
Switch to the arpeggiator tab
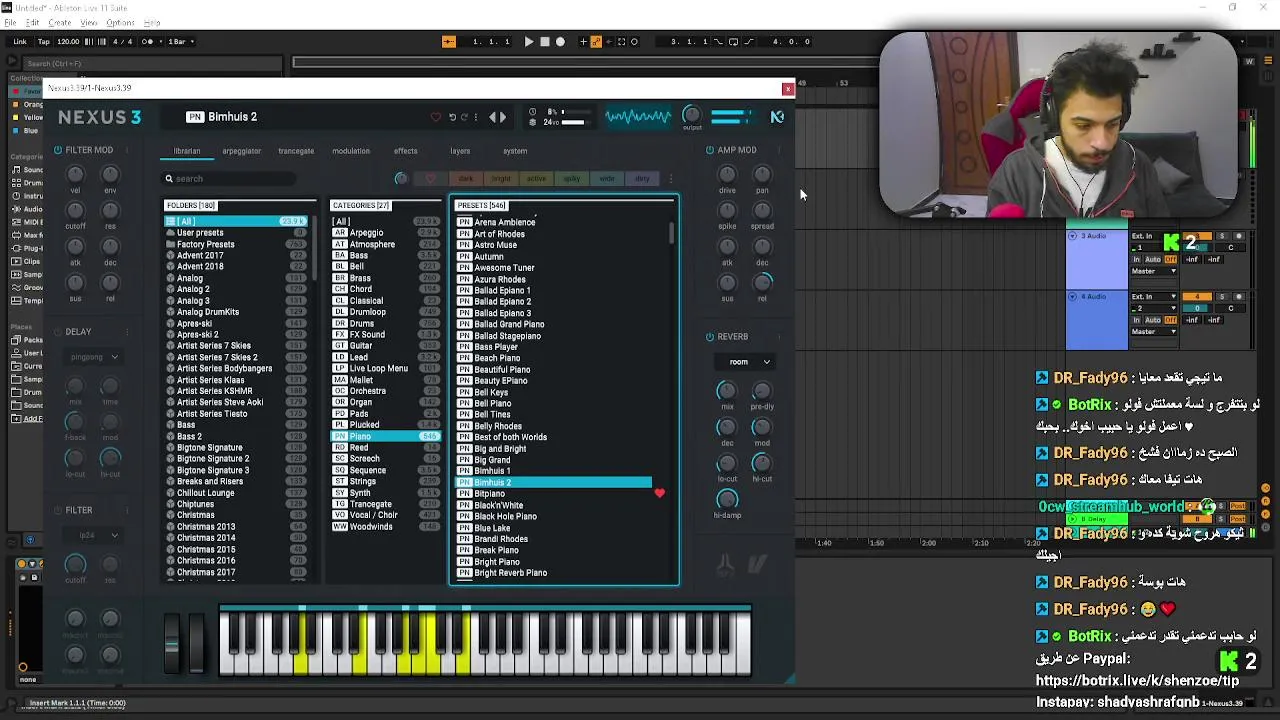tap(241, 151)
